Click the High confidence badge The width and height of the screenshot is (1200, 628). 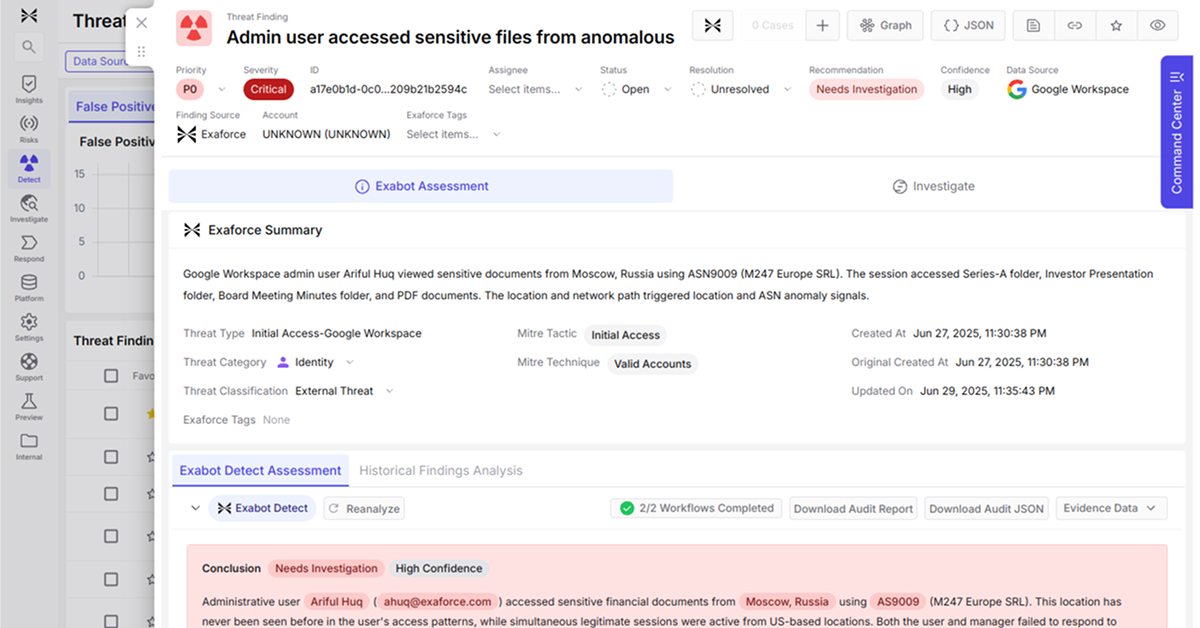959,89
